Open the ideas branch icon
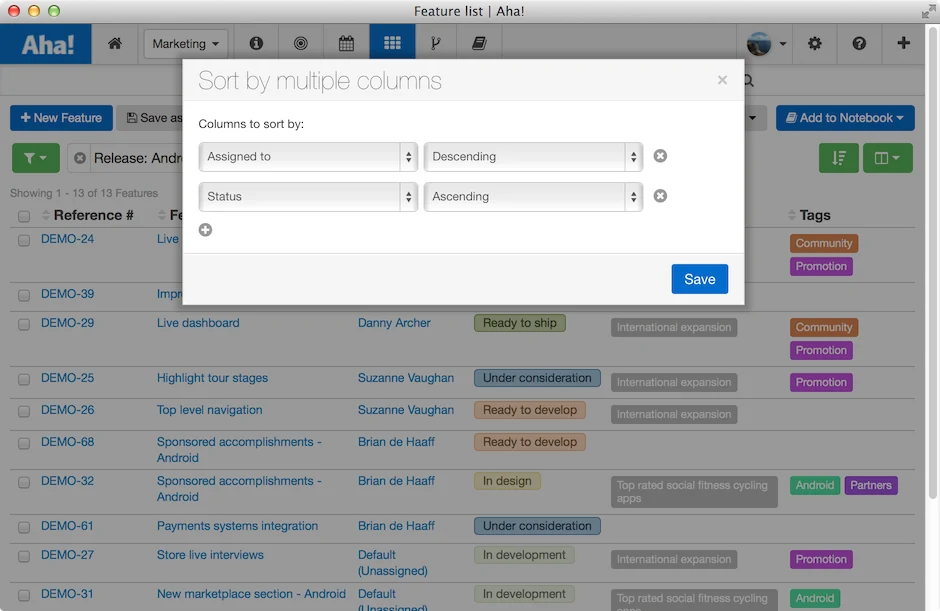This screenshot has height=611, width=940. [435, 43]
